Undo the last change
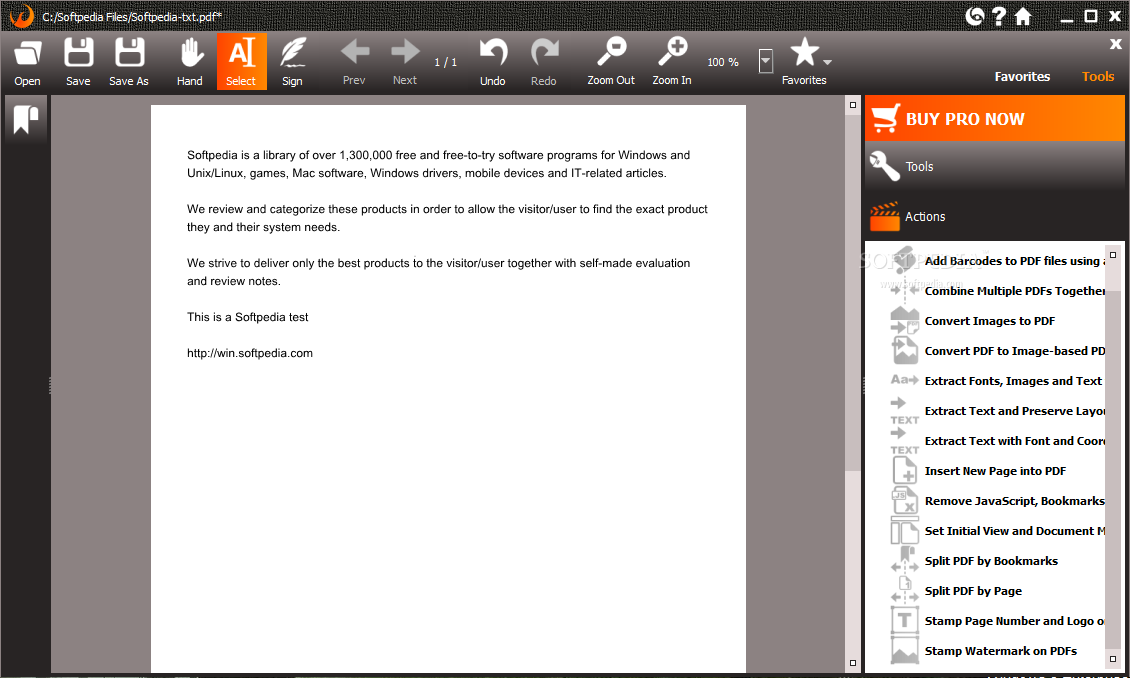The height and width of the screenshot is (678, 1130). tap(493, 62)
